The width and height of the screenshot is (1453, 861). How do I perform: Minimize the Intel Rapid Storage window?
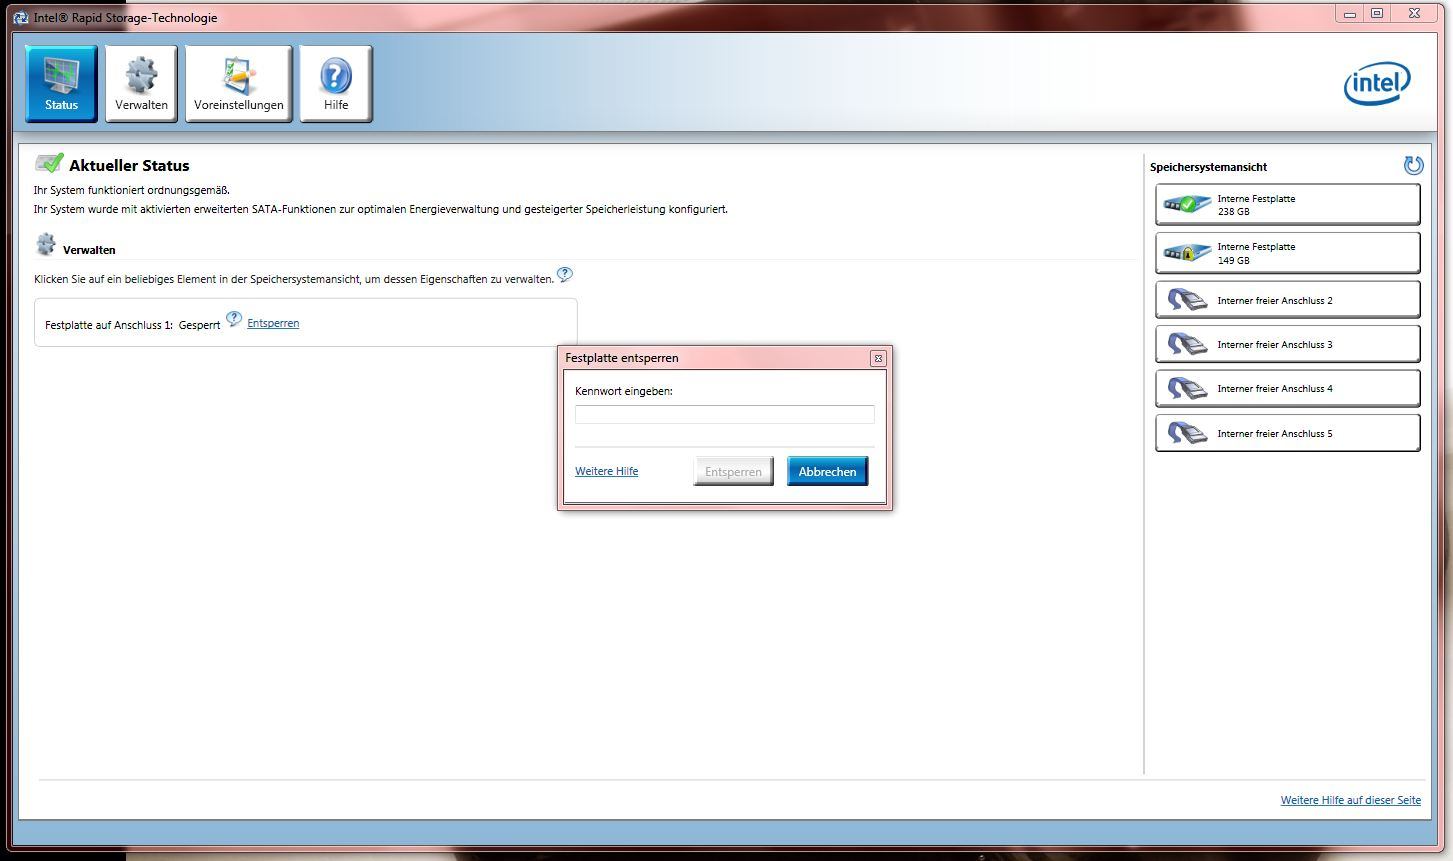pos(1350,14)
